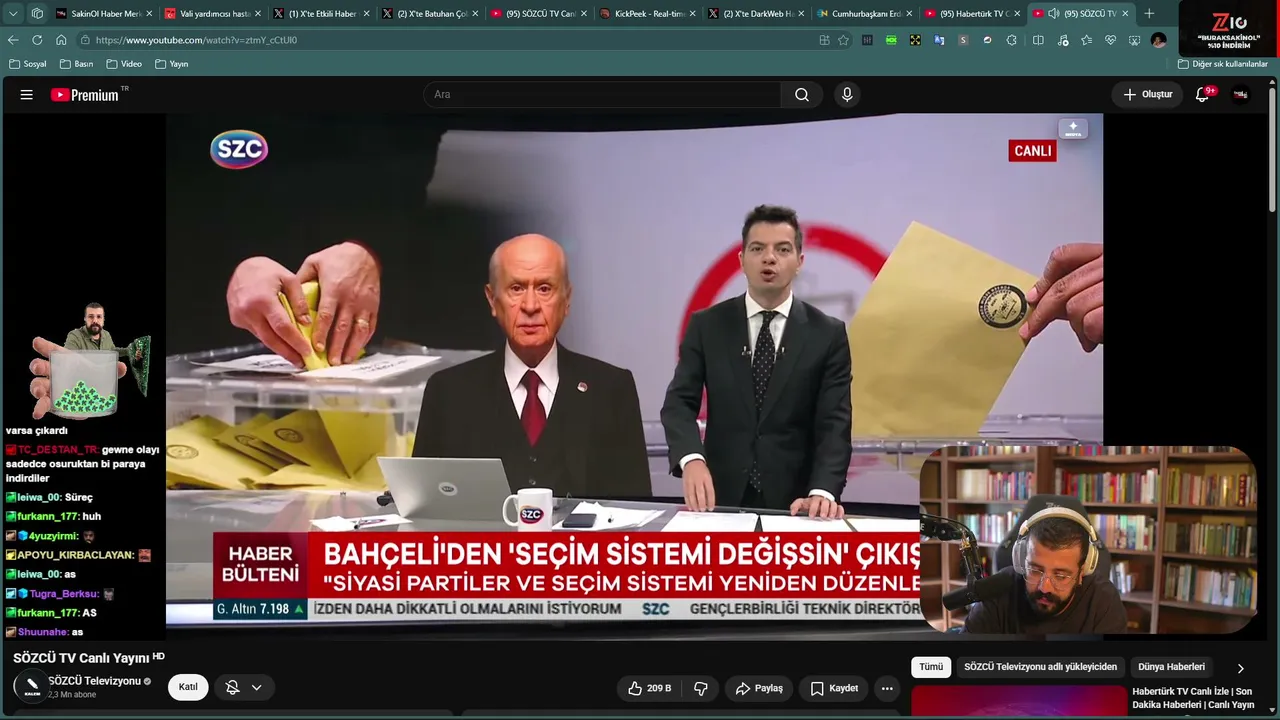
Task: Open the YouTube hamburger guide menu
Action: coord(27,94)
